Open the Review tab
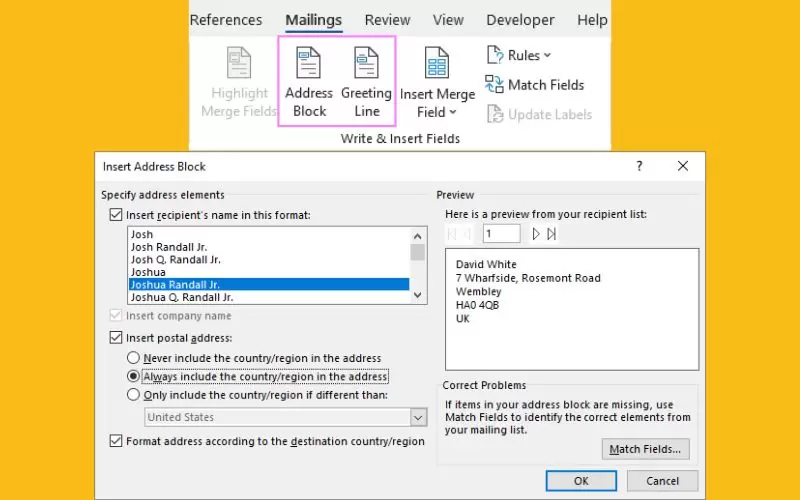This screenshot has height=500, width=800. 387,20
